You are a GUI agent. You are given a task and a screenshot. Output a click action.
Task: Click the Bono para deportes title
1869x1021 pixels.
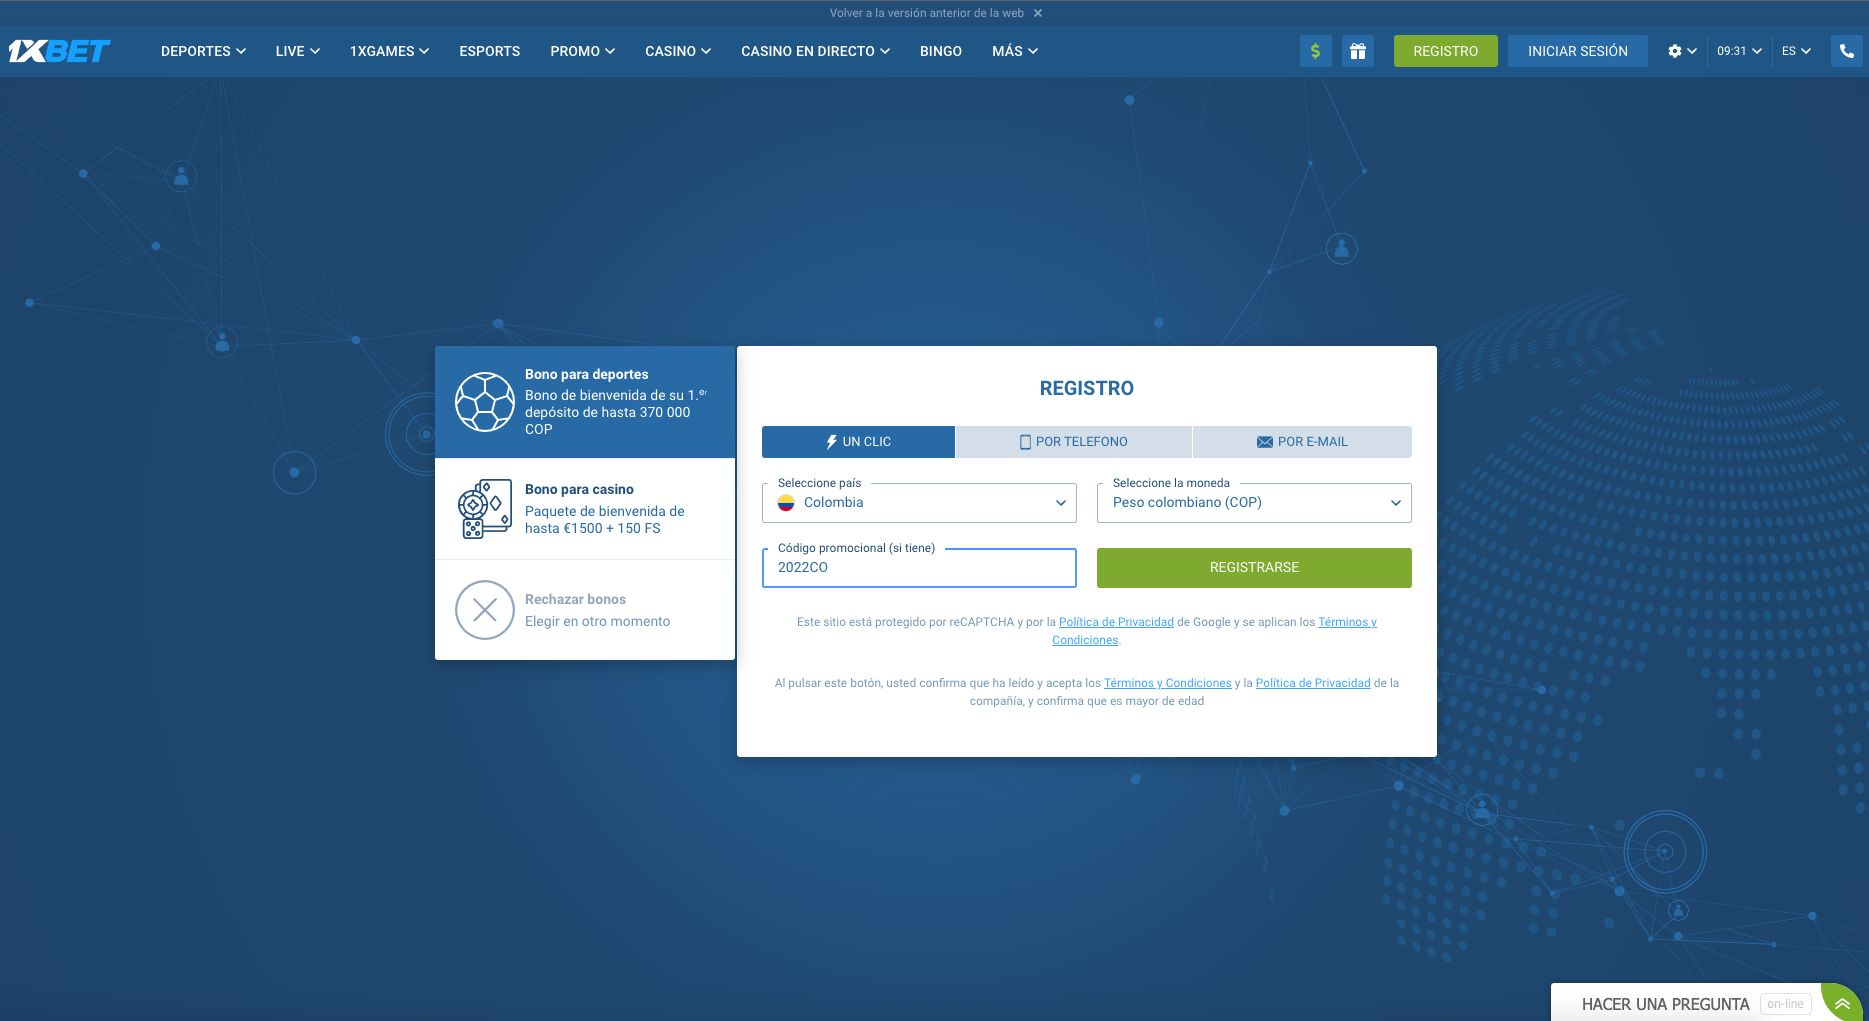pos(586,374)
